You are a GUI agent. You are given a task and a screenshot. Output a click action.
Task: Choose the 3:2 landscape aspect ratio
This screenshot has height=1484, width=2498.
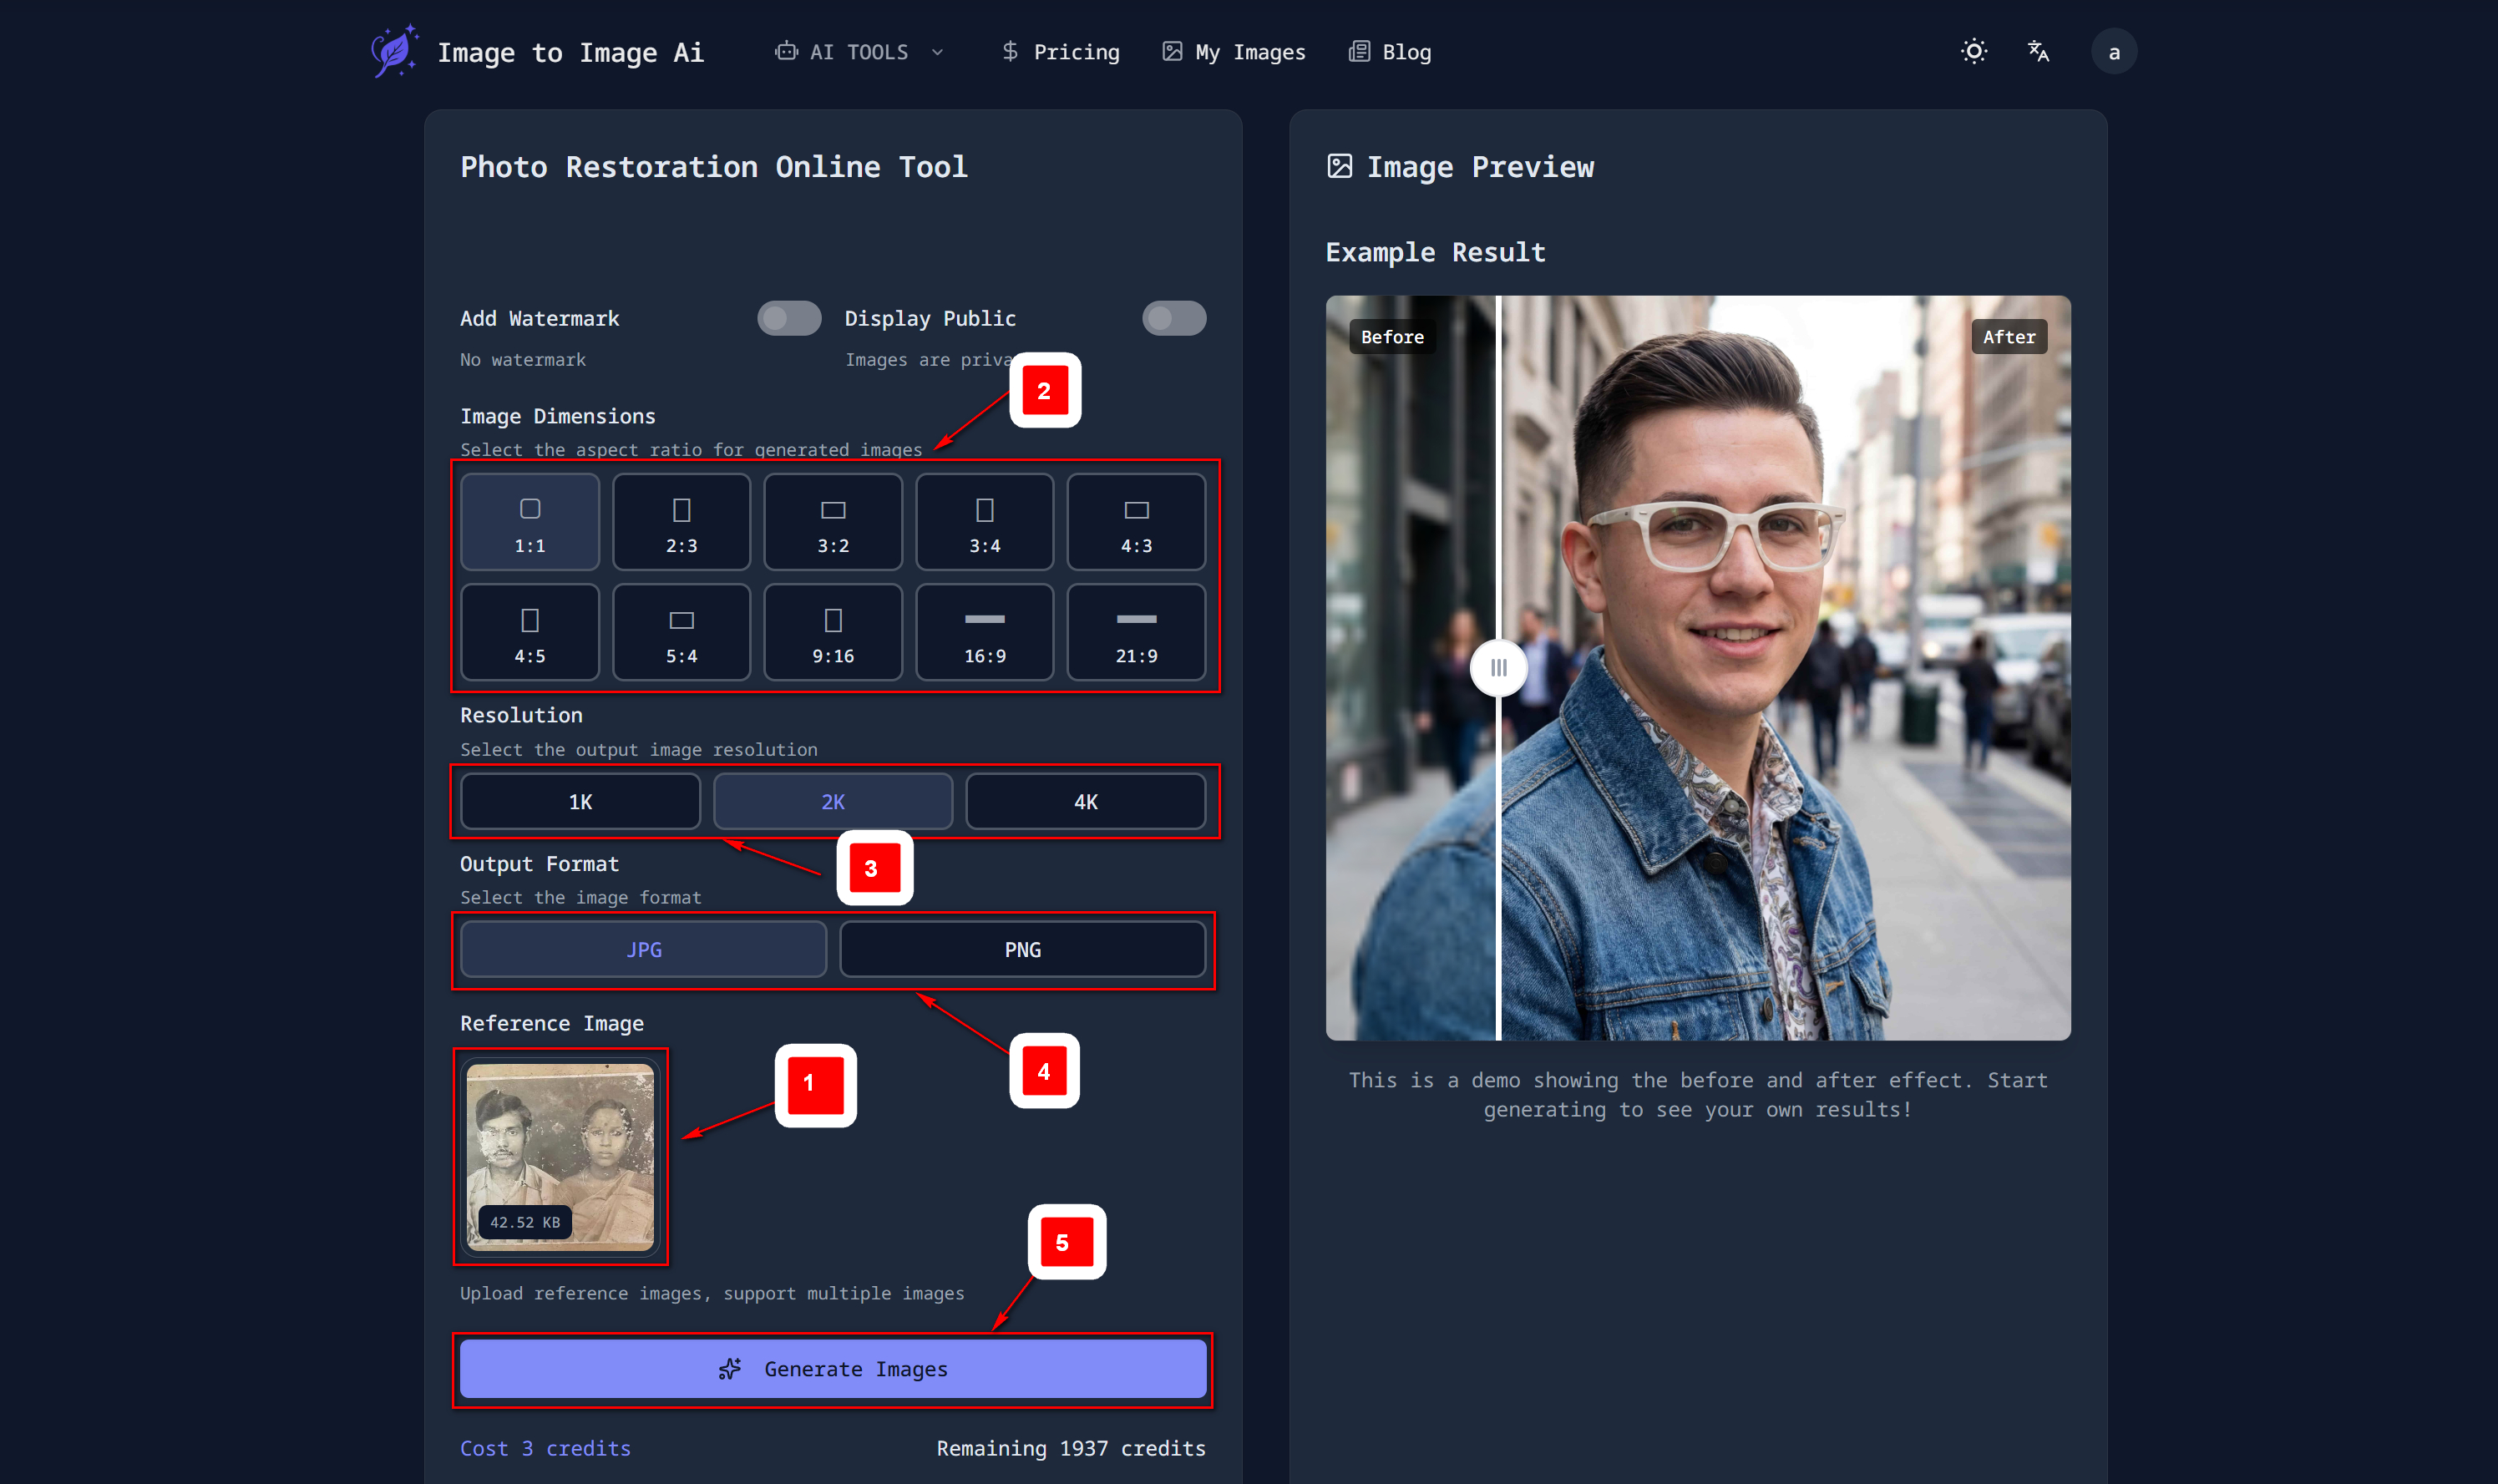pos(832,523)
